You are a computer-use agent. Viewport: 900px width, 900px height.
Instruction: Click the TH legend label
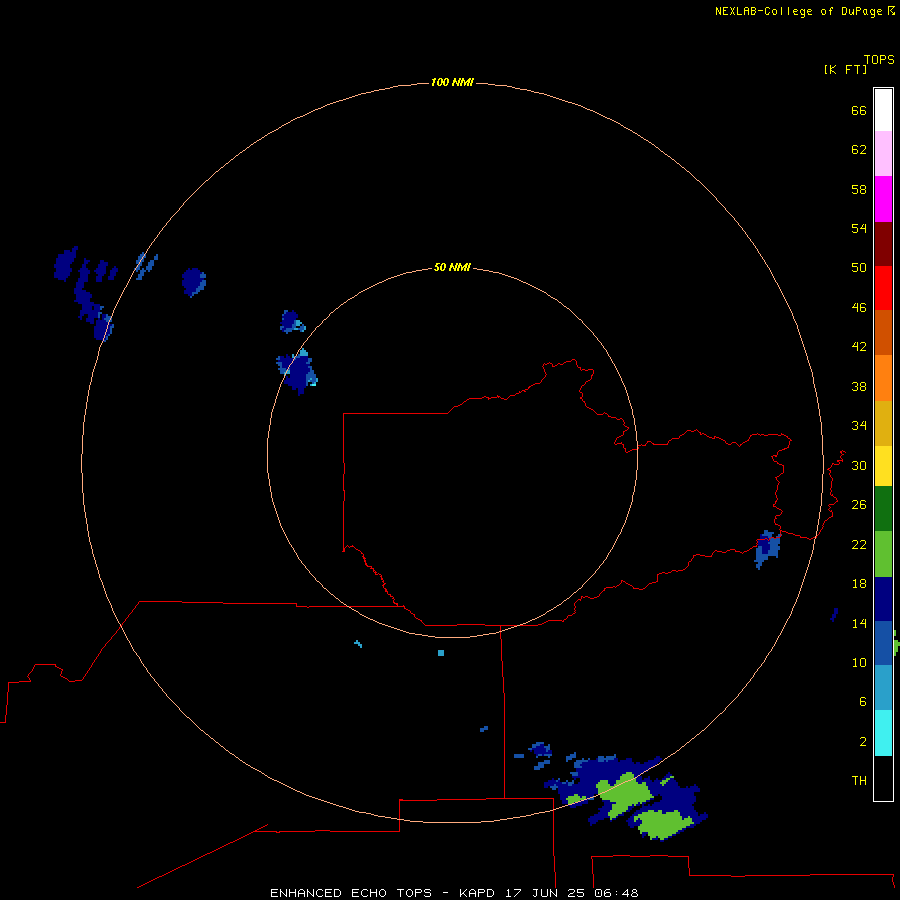coord(859,781)
